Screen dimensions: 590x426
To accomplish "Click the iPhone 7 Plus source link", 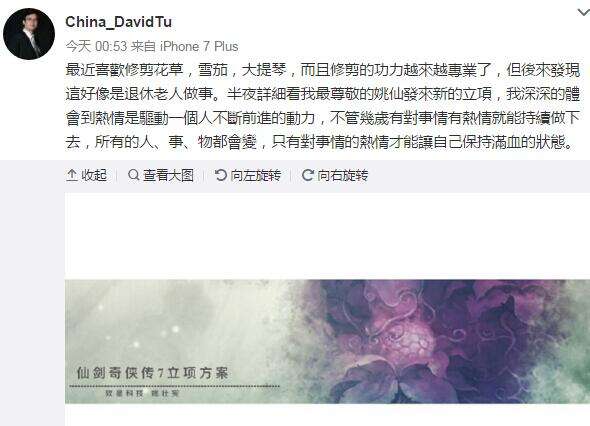I will coord(199,46).
